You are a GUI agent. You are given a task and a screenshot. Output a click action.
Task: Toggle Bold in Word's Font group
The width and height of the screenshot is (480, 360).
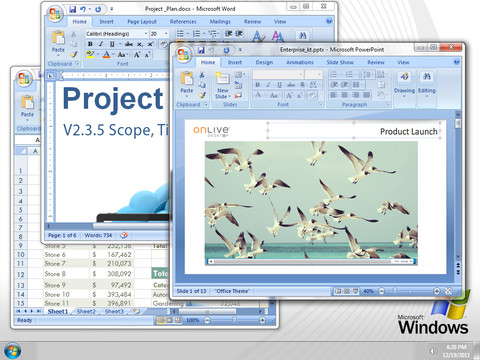pyautogui.click(x=90, y=44)
